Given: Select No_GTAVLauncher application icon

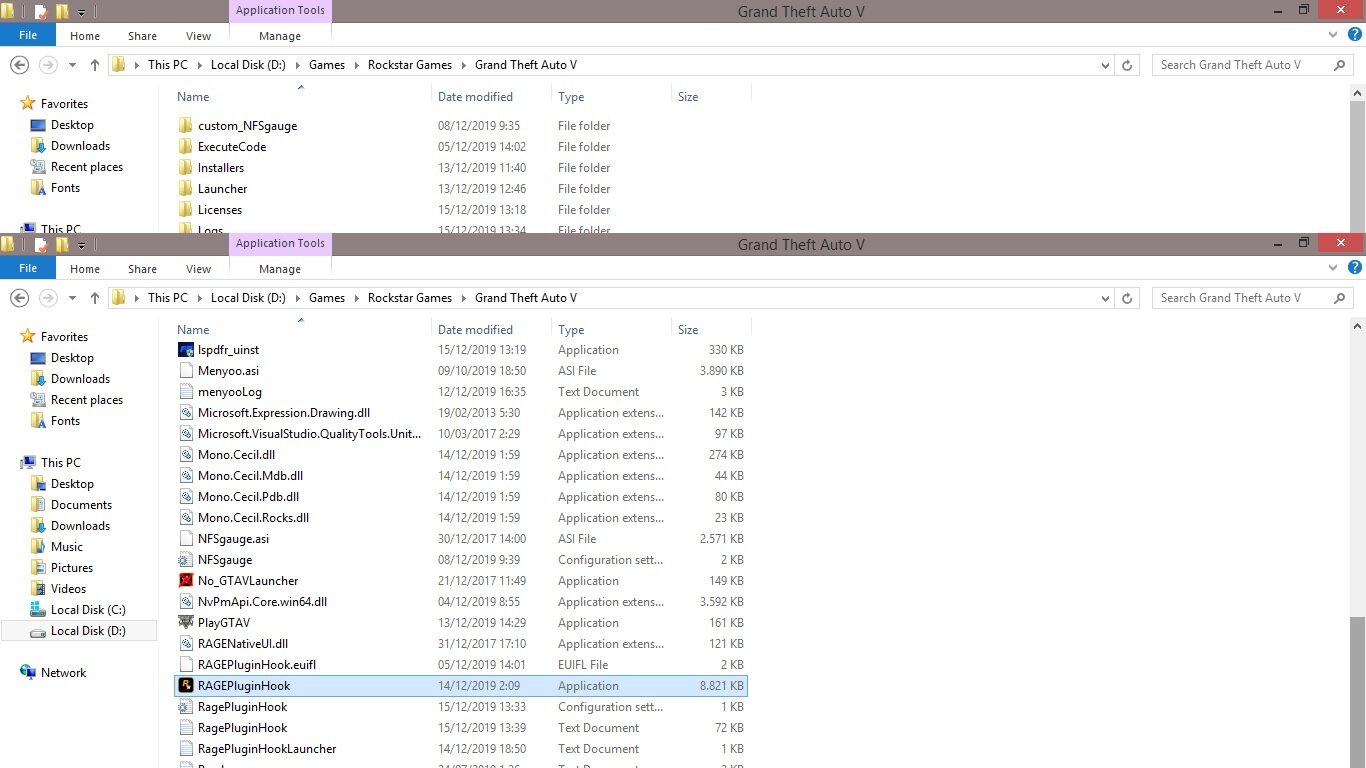Looking at the screenshot, I should pos(185,581).
